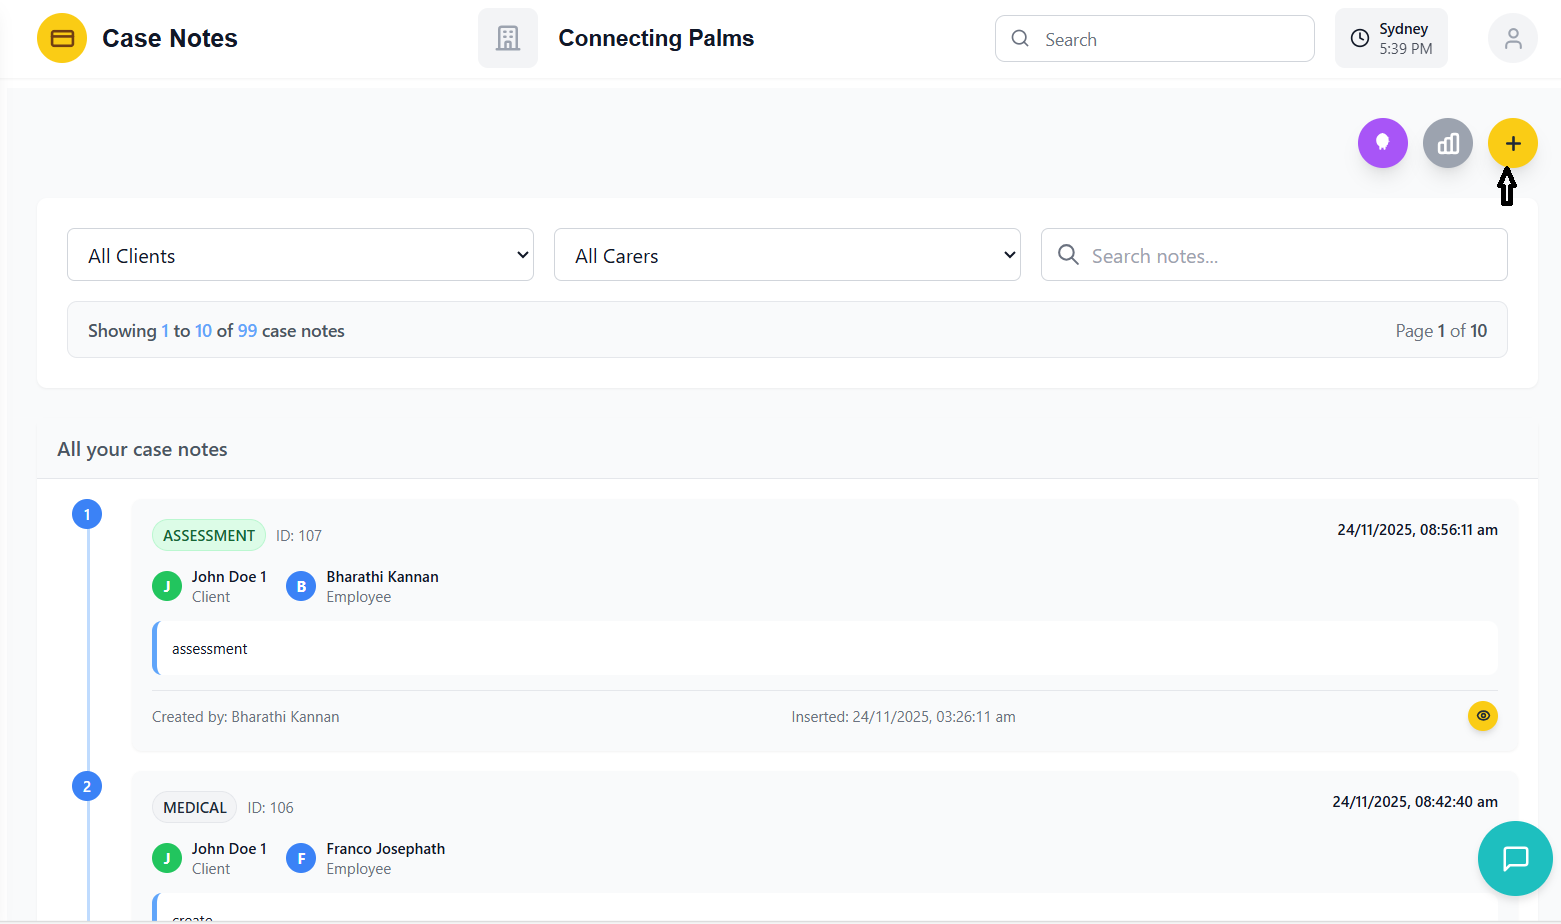The width and height of the screenshot is (1561, 924).
Task: Click the yellow Case Notes logo icon
Action: [x=62, y=38]
